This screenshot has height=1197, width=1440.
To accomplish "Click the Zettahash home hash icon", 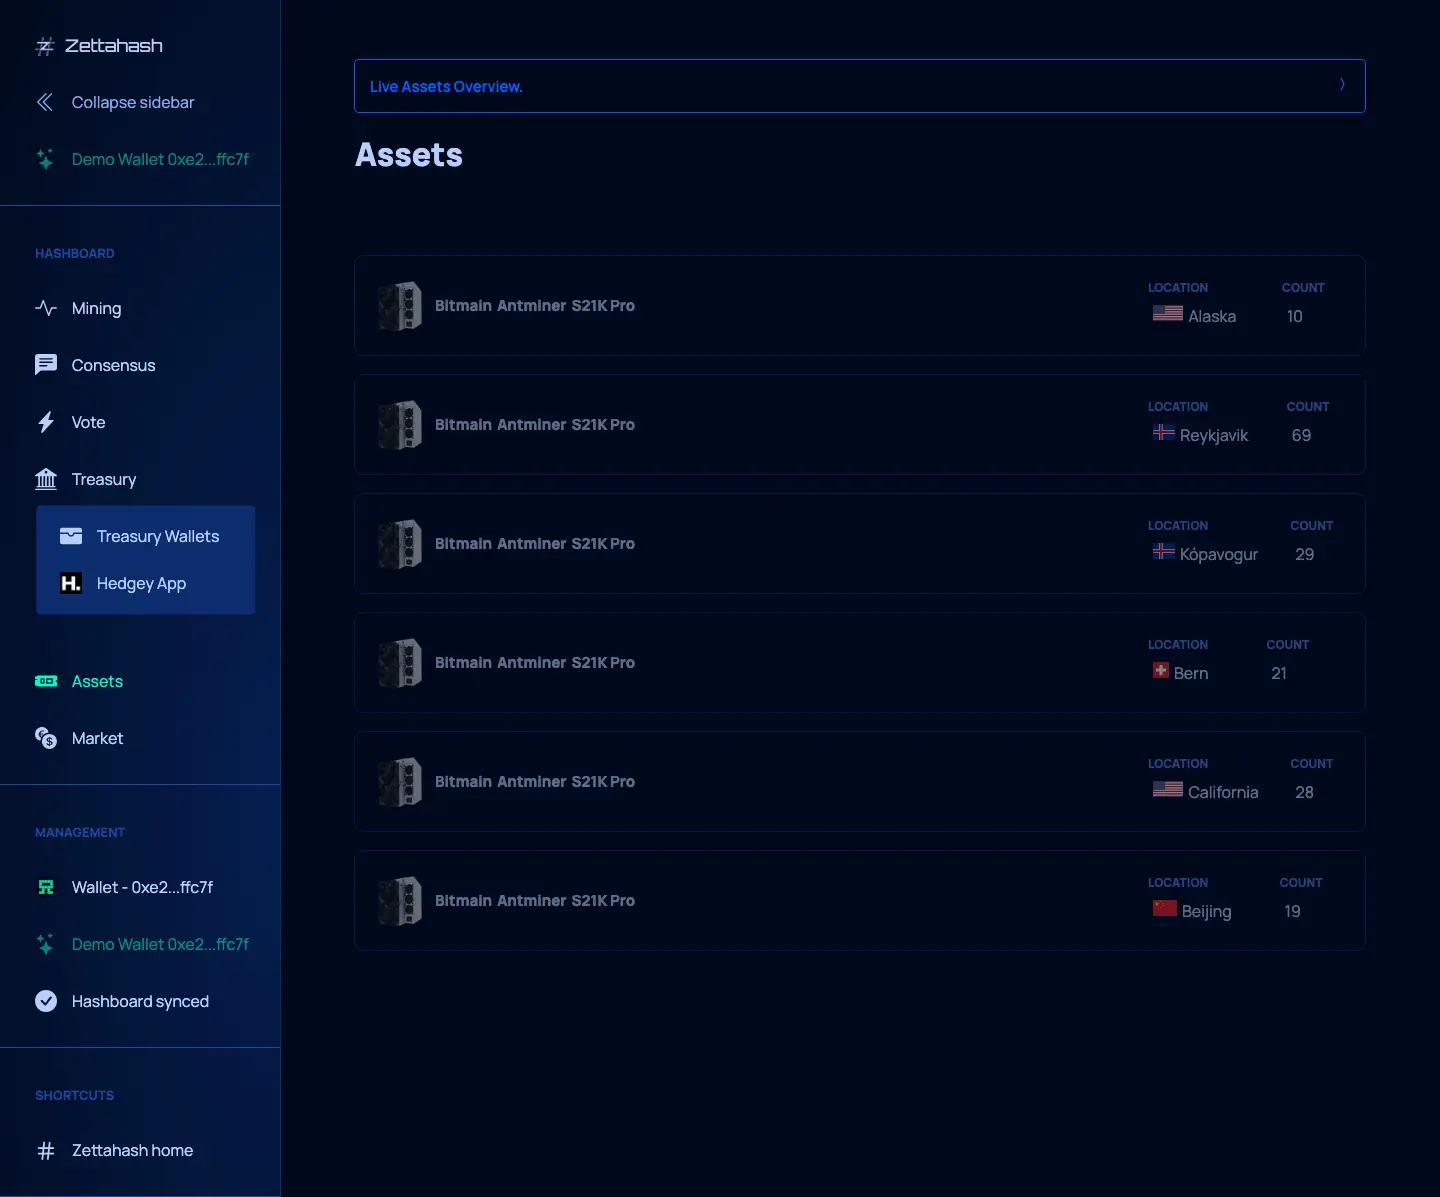I will tap(46, 1151).
